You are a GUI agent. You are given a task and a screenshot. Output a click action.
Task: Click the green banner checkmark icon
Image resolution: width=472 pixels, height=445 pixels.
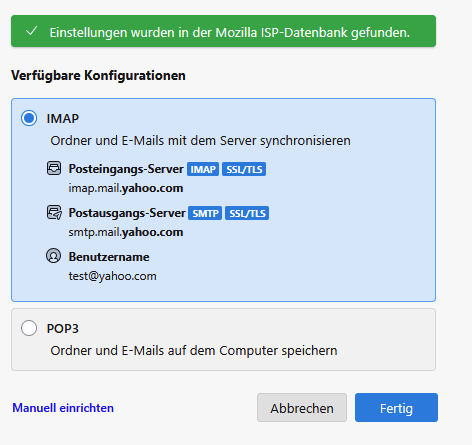[x=32, y=31]
